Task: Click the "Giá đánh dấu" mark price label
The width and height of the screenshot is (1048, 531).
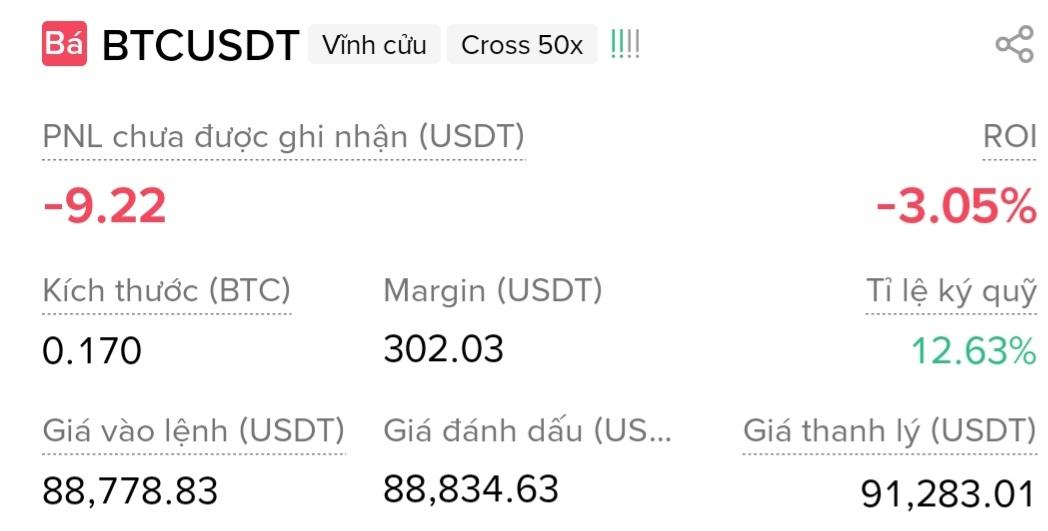Action: (x=528, y=431)
